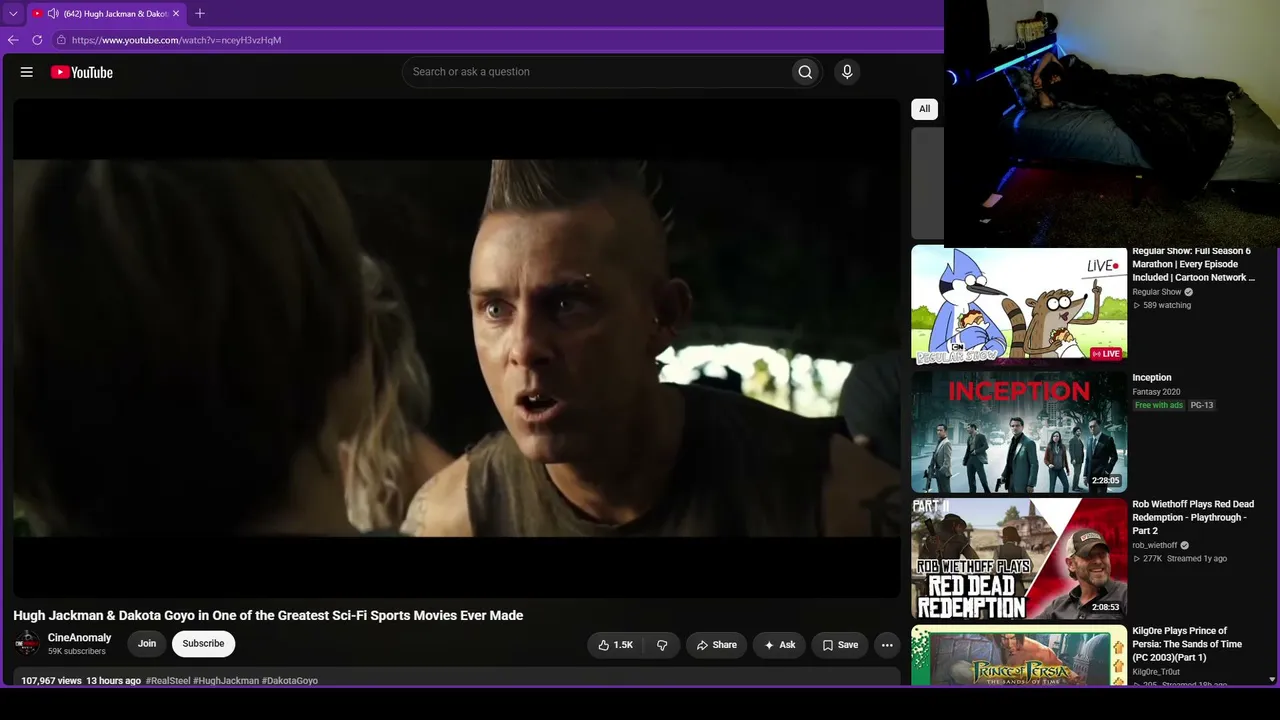Dislike the video
Viewport: 1280px width, 720px height.
662,645
